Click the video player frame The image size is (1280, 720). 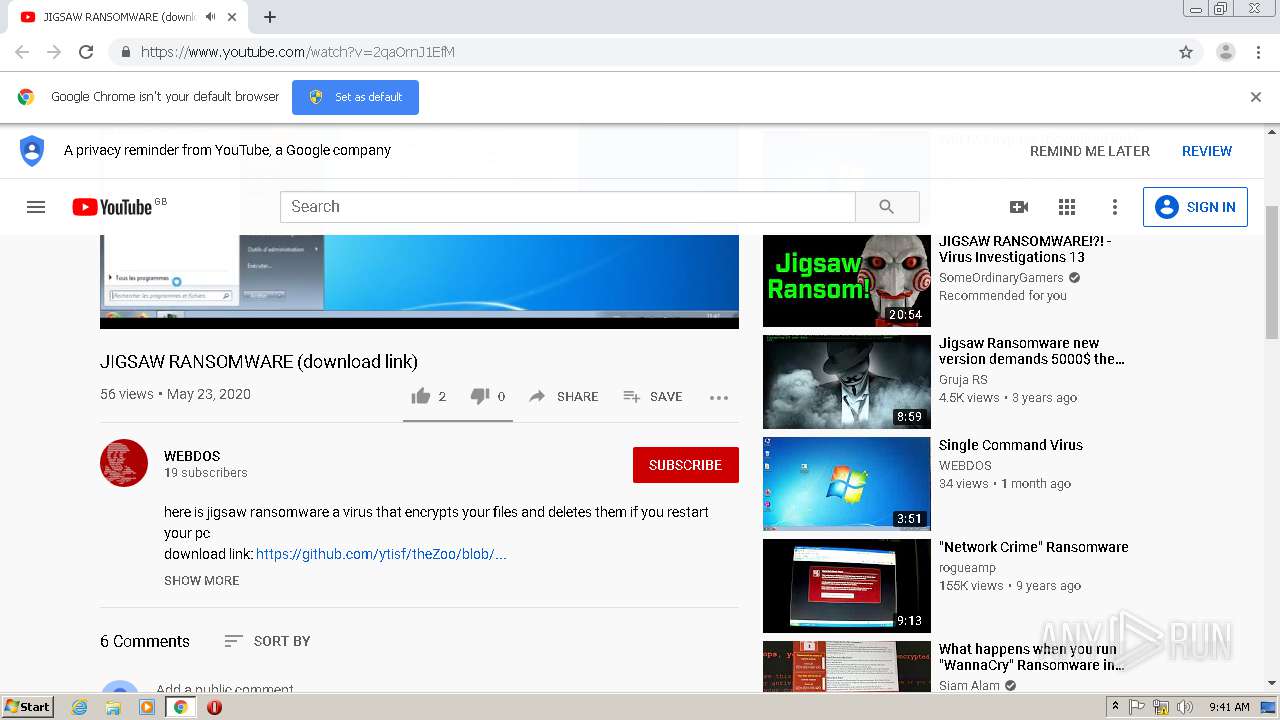[x=419, y=280]
